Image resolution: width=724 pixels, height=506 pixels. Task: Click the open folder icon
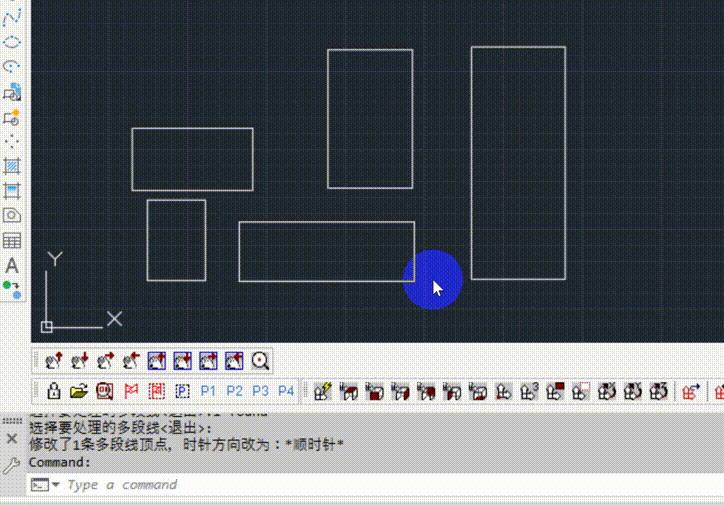click(x=79, y=391)
